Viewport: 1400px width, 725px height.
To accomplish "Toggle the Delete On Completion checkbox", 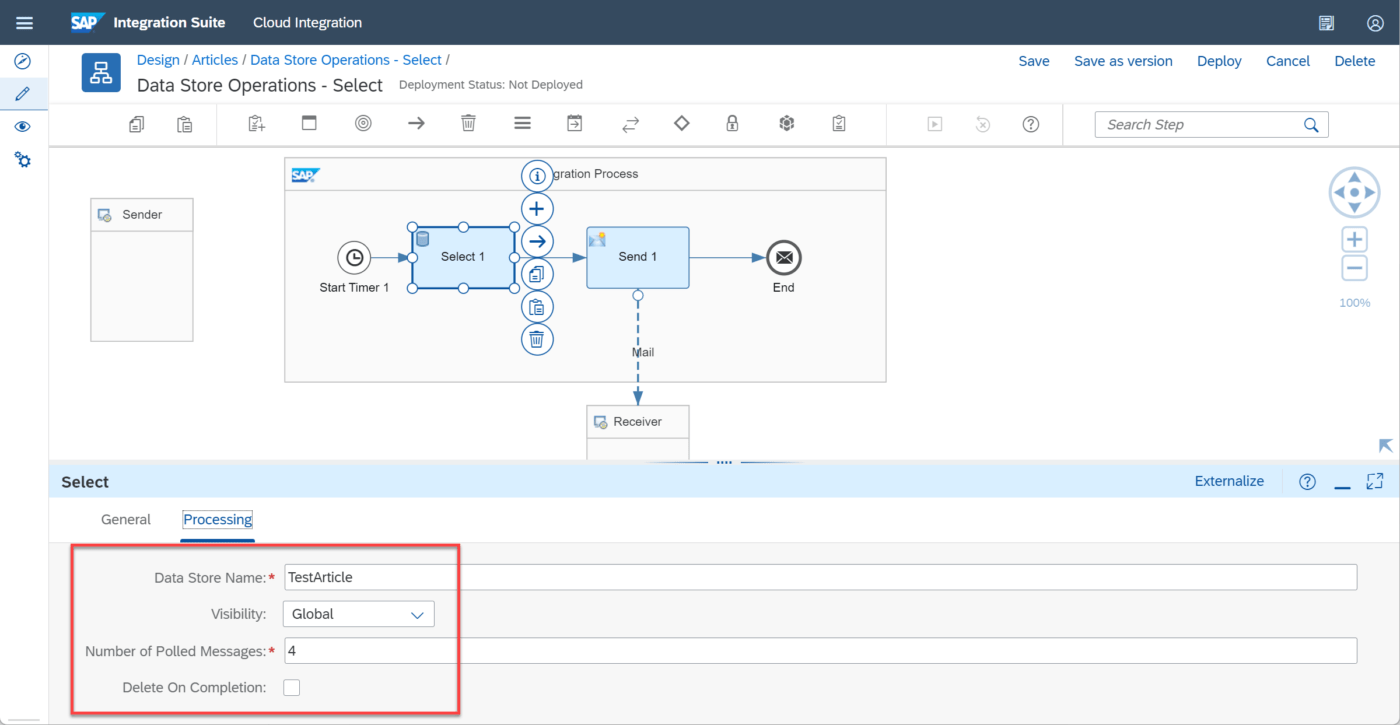I will [291, 687].
